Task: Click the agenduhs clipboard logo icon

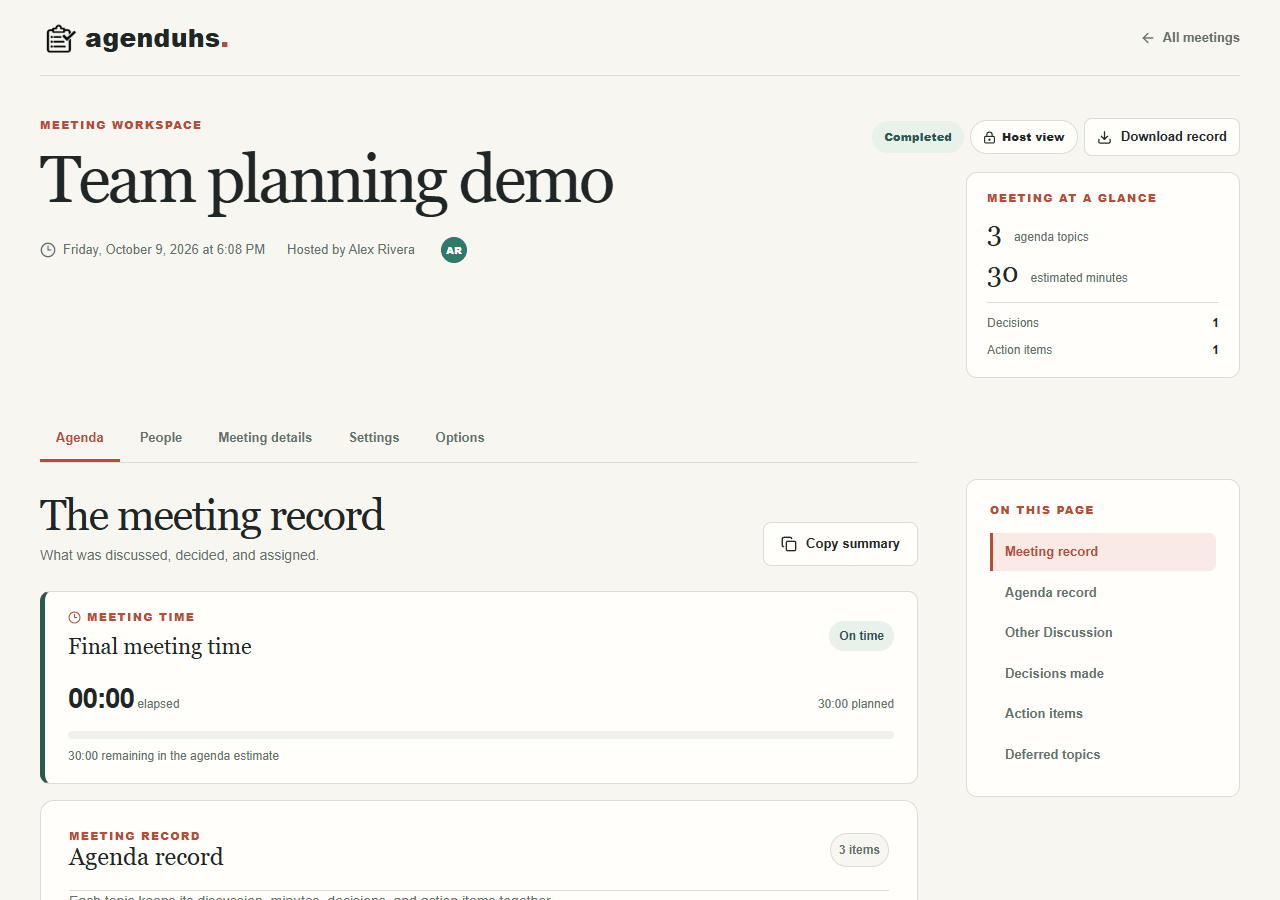Action: (61, 39)
